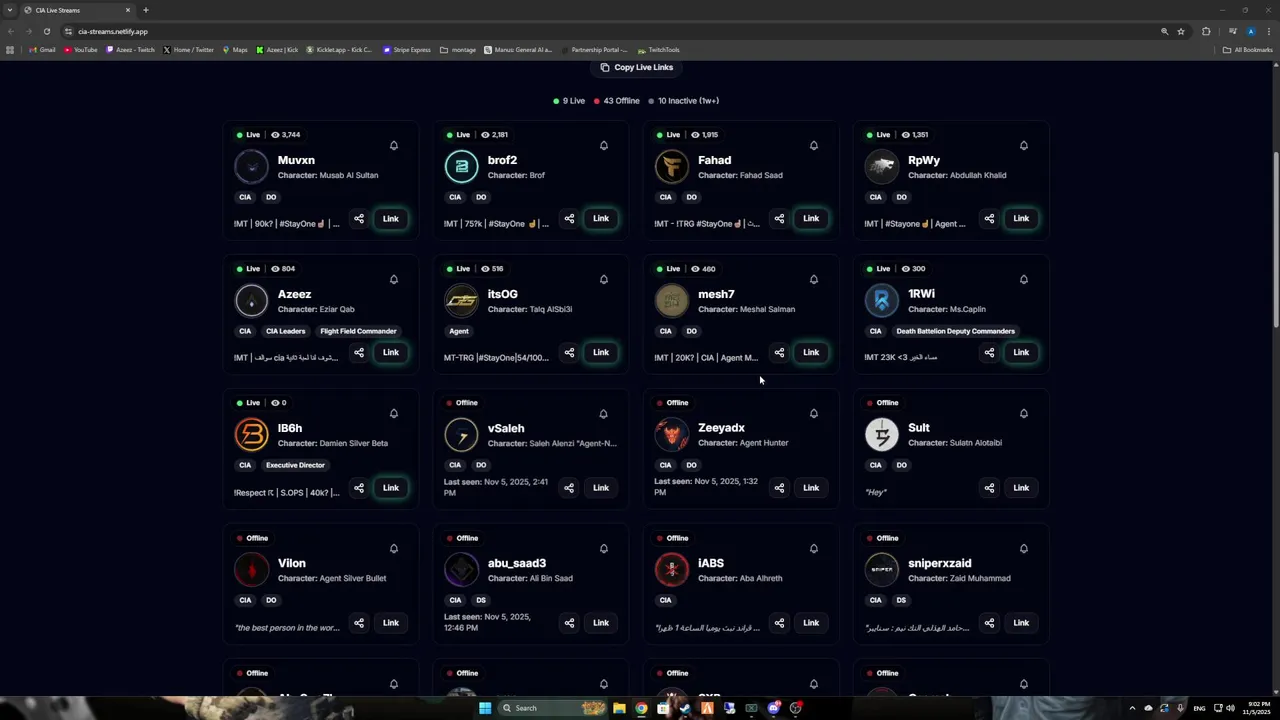
Task: Click abu_saad3 notification bell
Action: click(x=604, y=549)
